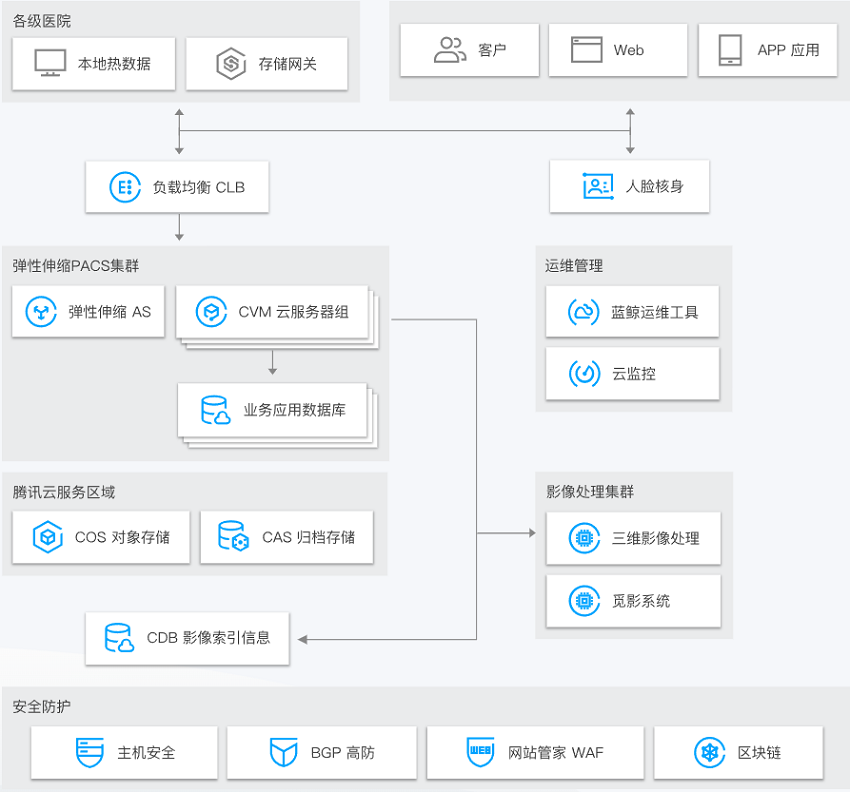Click the BGP 高防 shield icon

pos(284,752)
